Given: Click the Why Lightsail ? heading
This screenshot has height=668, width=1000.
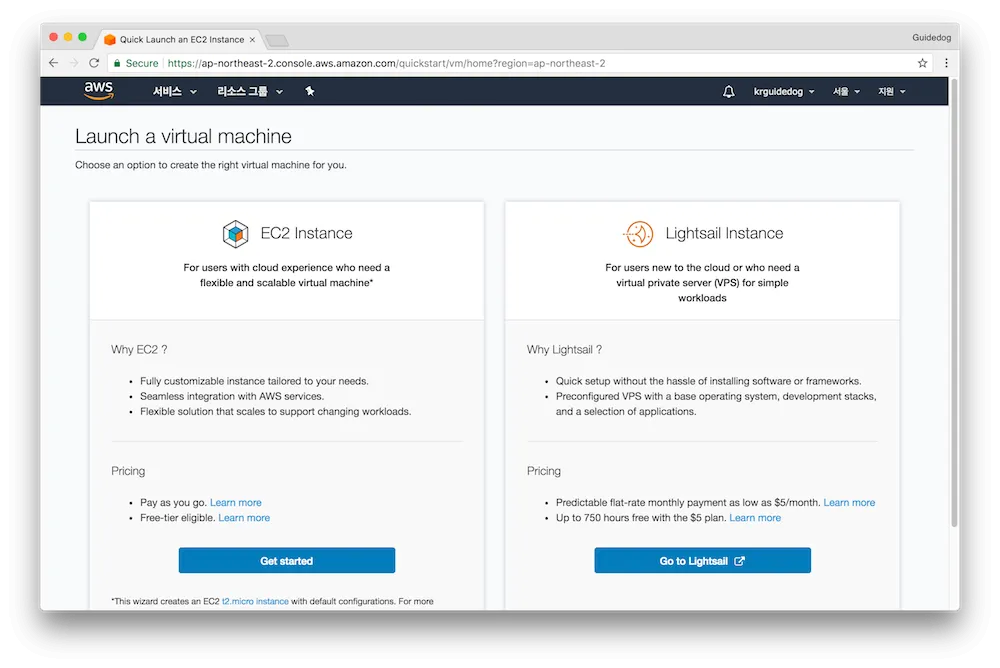Looking at the screenshot, I should point(564,349).
